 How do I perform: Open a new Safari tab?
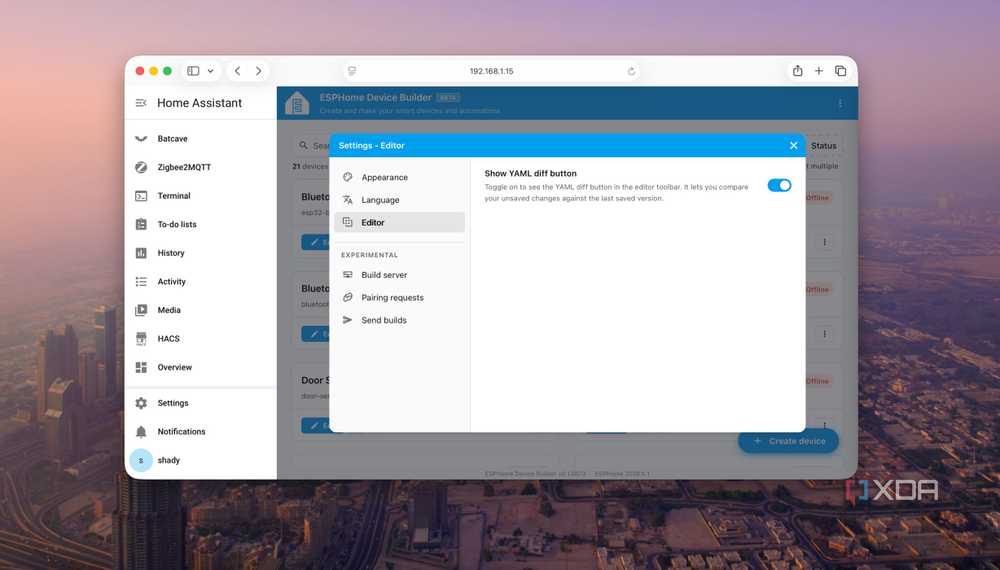click(819, 71)
